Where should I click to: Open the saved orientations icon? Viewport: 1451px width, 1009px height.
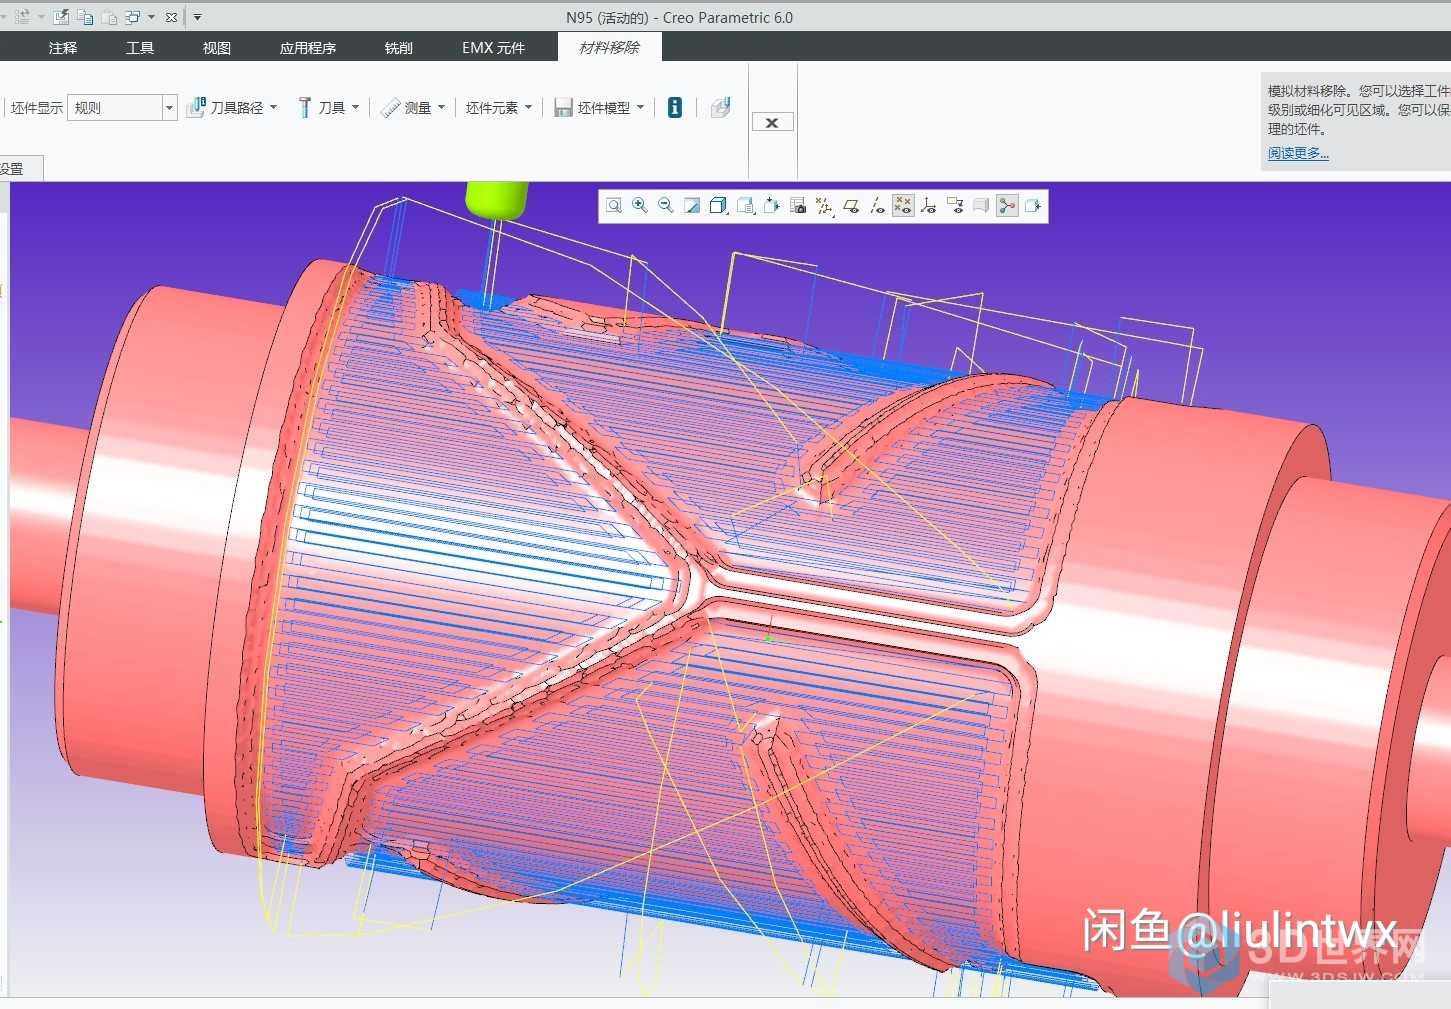pos(744,206)
